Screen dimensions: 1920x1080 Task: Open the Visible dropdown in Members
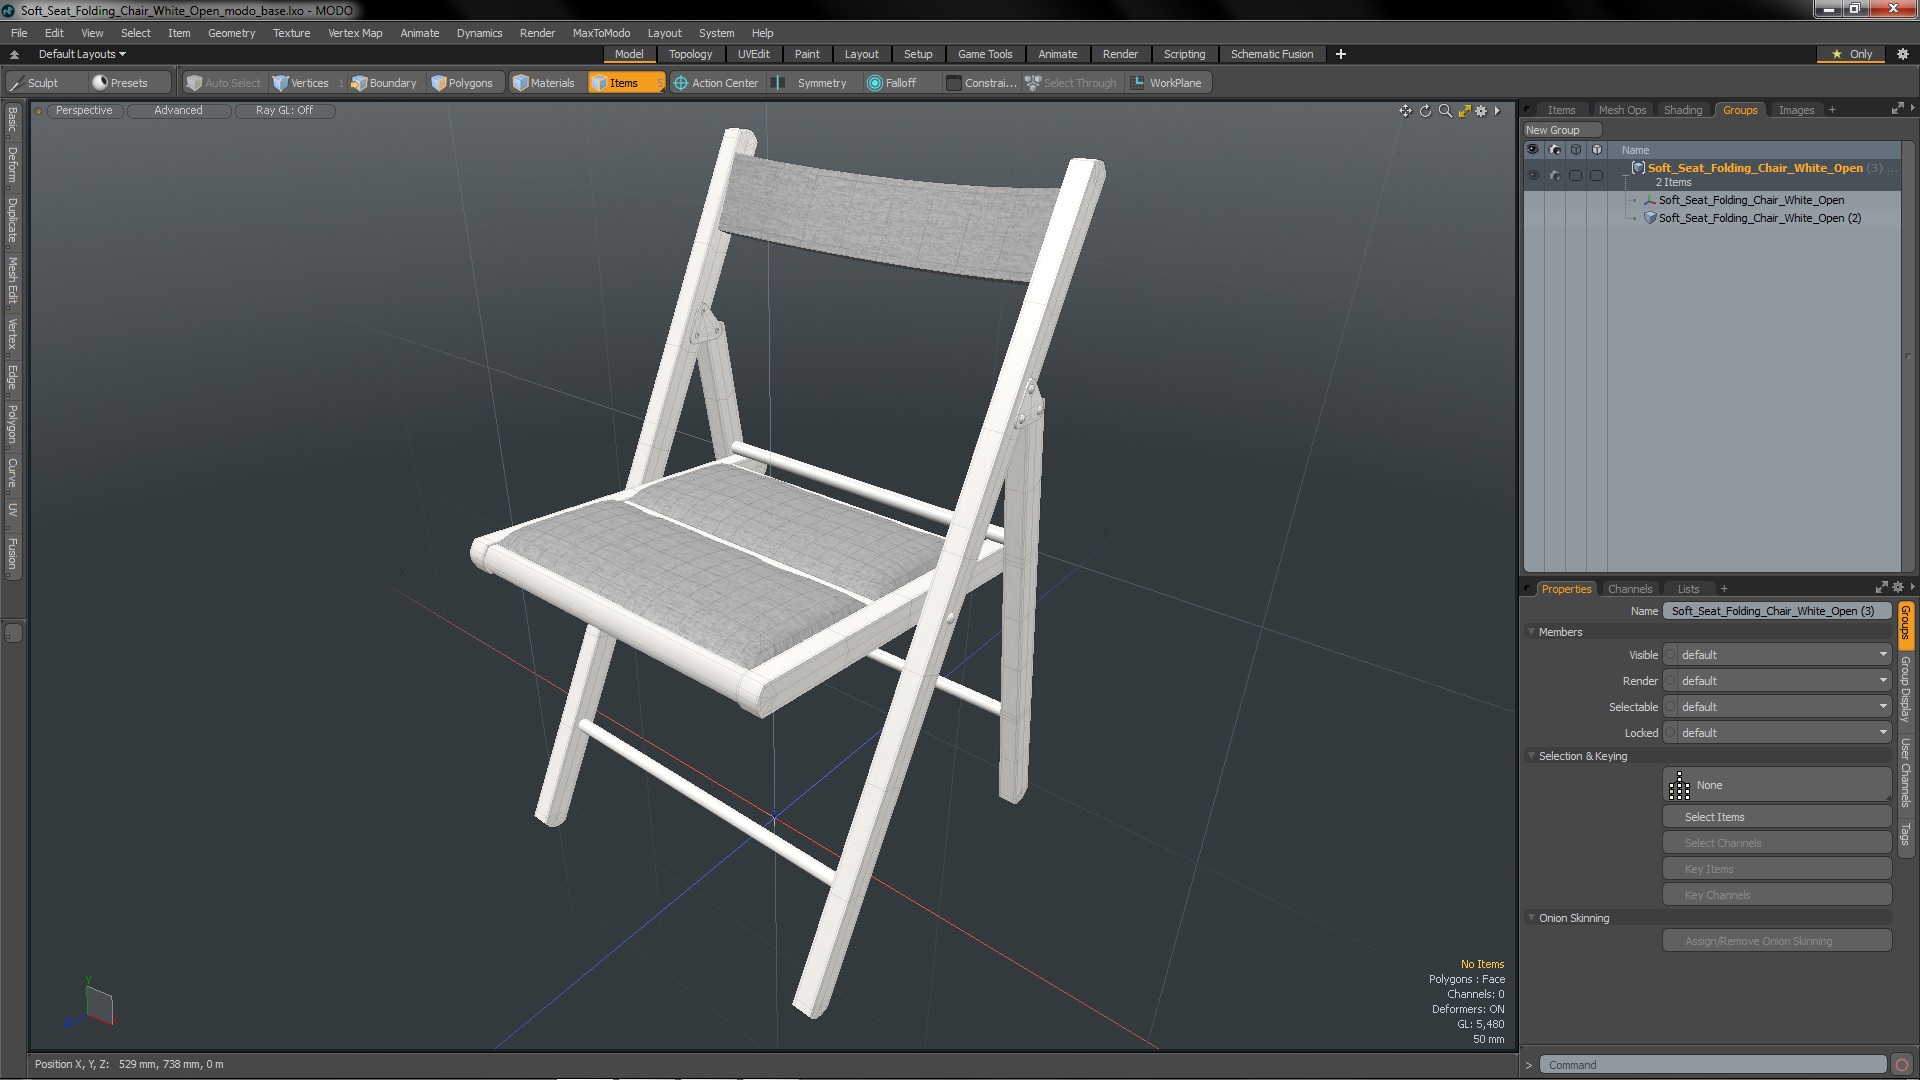1779,655
